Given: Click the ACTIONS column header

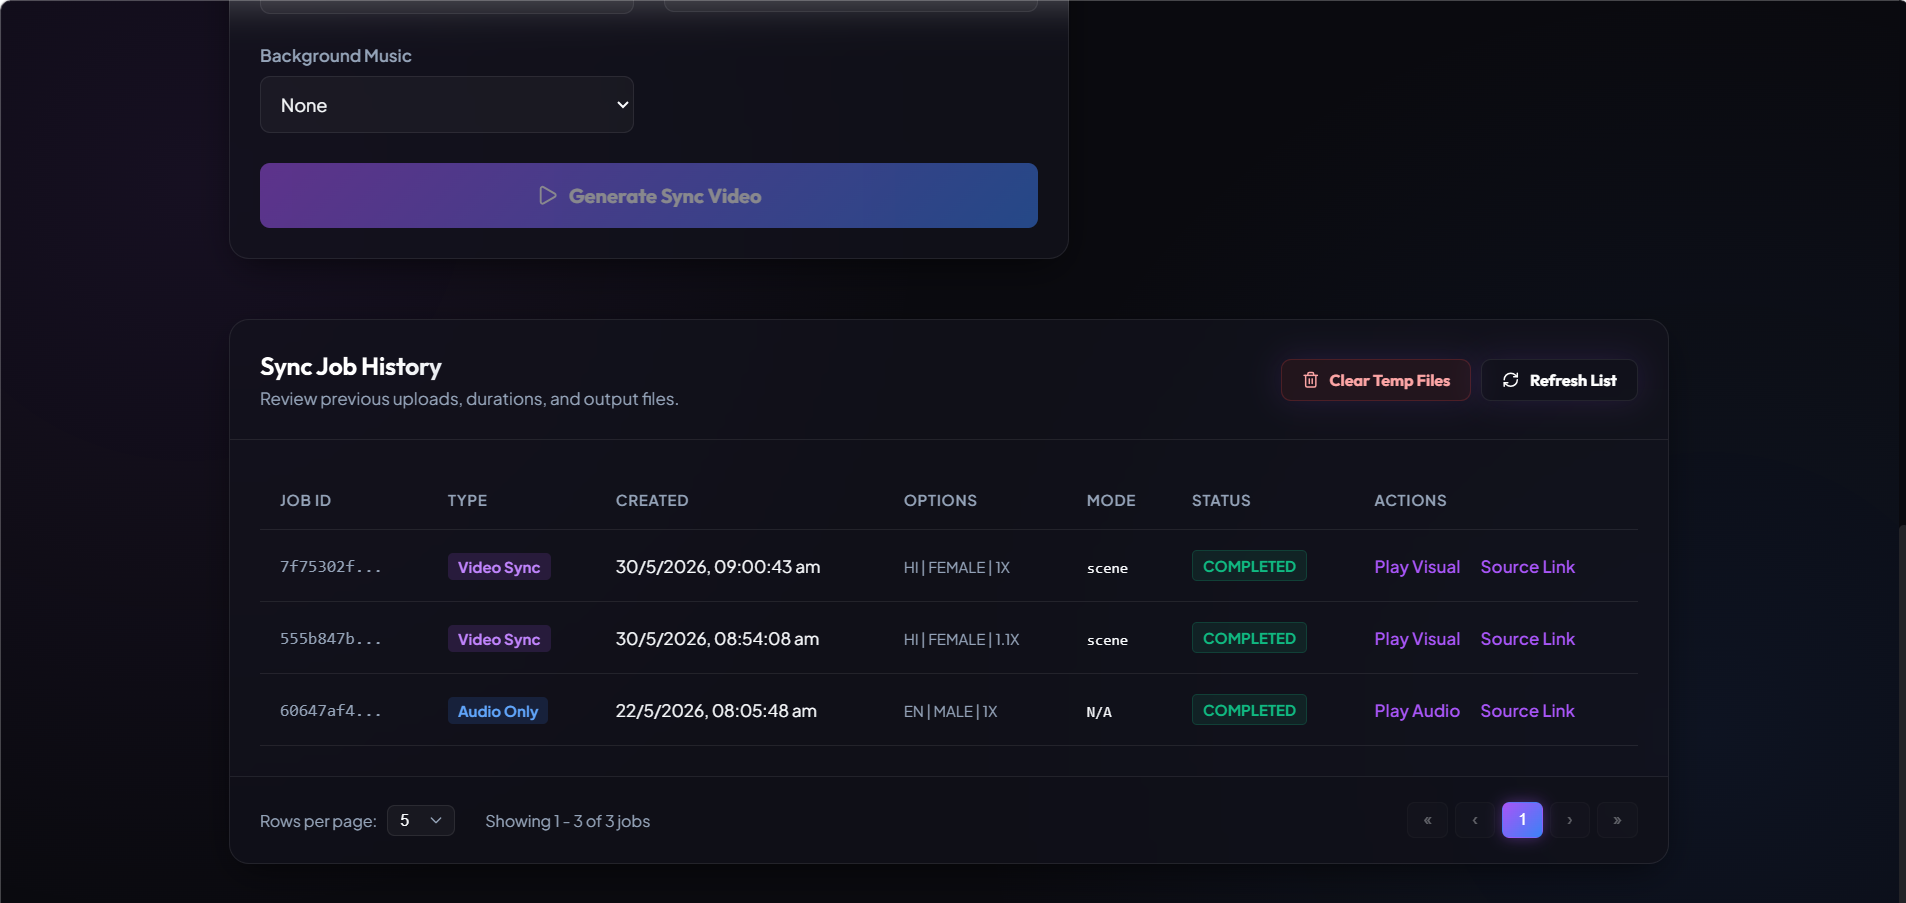Looking at the screenshot, I should click(x=1410, y=500).
